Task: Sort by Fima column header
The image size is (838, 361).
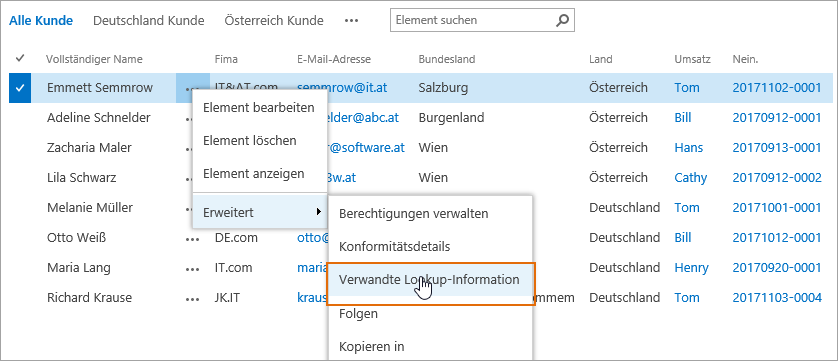Action: click(x=226, y=59)
